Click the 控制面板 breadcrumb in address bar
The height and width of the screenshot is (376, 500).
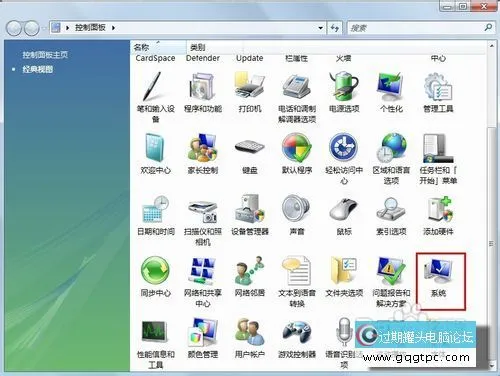coord(90,27)
